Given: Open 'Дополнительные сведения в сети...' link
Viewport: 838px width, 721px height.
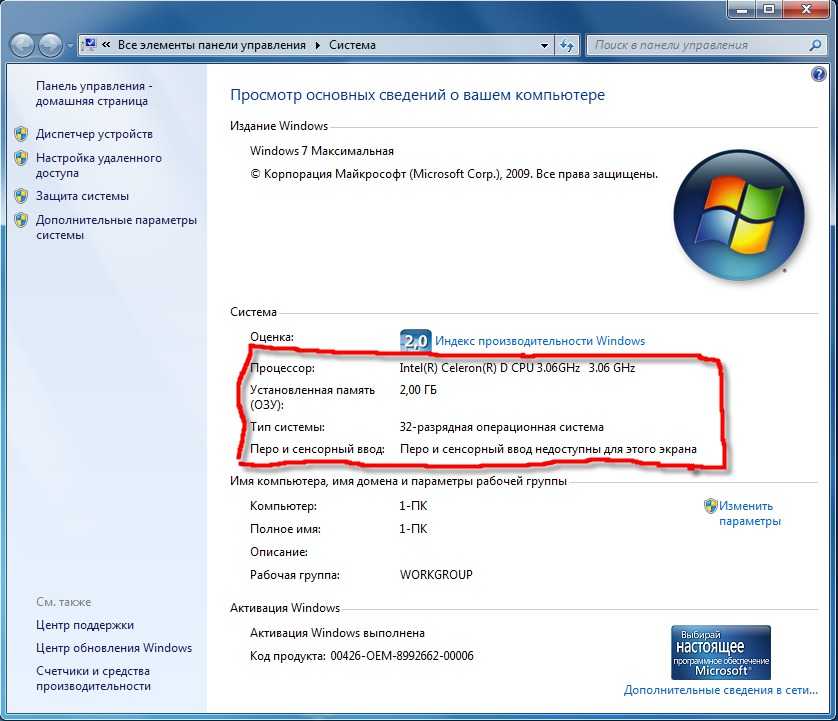Looking at the screenshot, I should pos(720,690).
